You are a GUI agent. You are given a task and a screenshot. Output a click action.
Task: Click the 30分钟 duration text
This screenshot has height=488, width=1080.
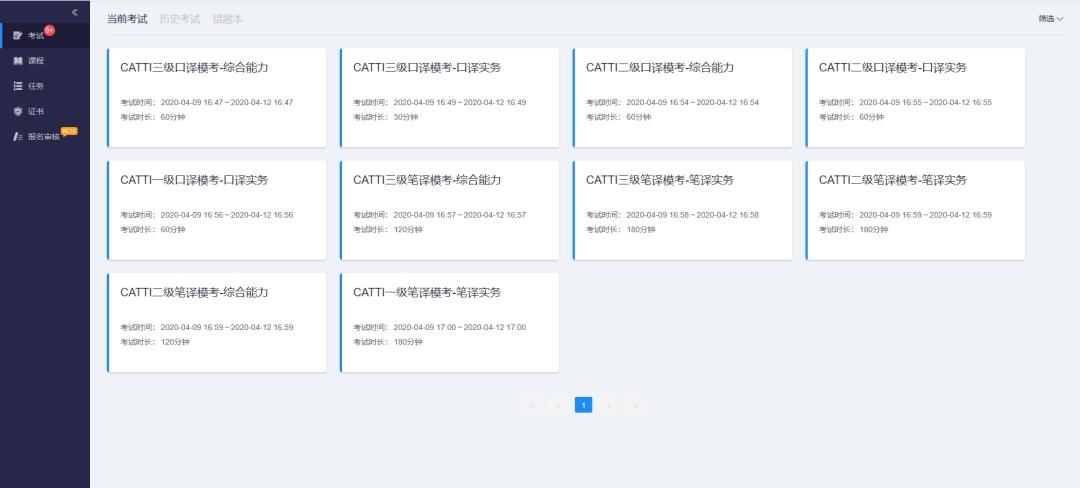[x=406, y=117]
